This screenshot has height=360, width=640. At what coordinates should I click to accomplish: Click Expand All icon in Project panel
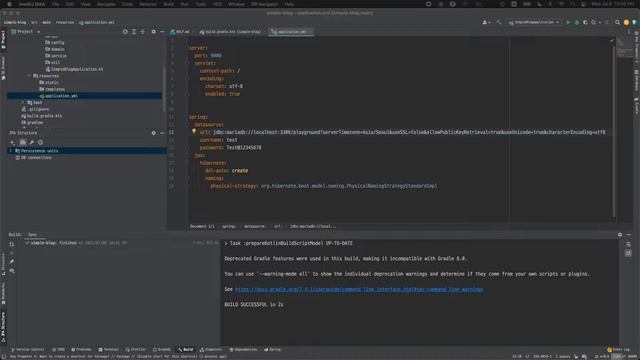[134, 31]
